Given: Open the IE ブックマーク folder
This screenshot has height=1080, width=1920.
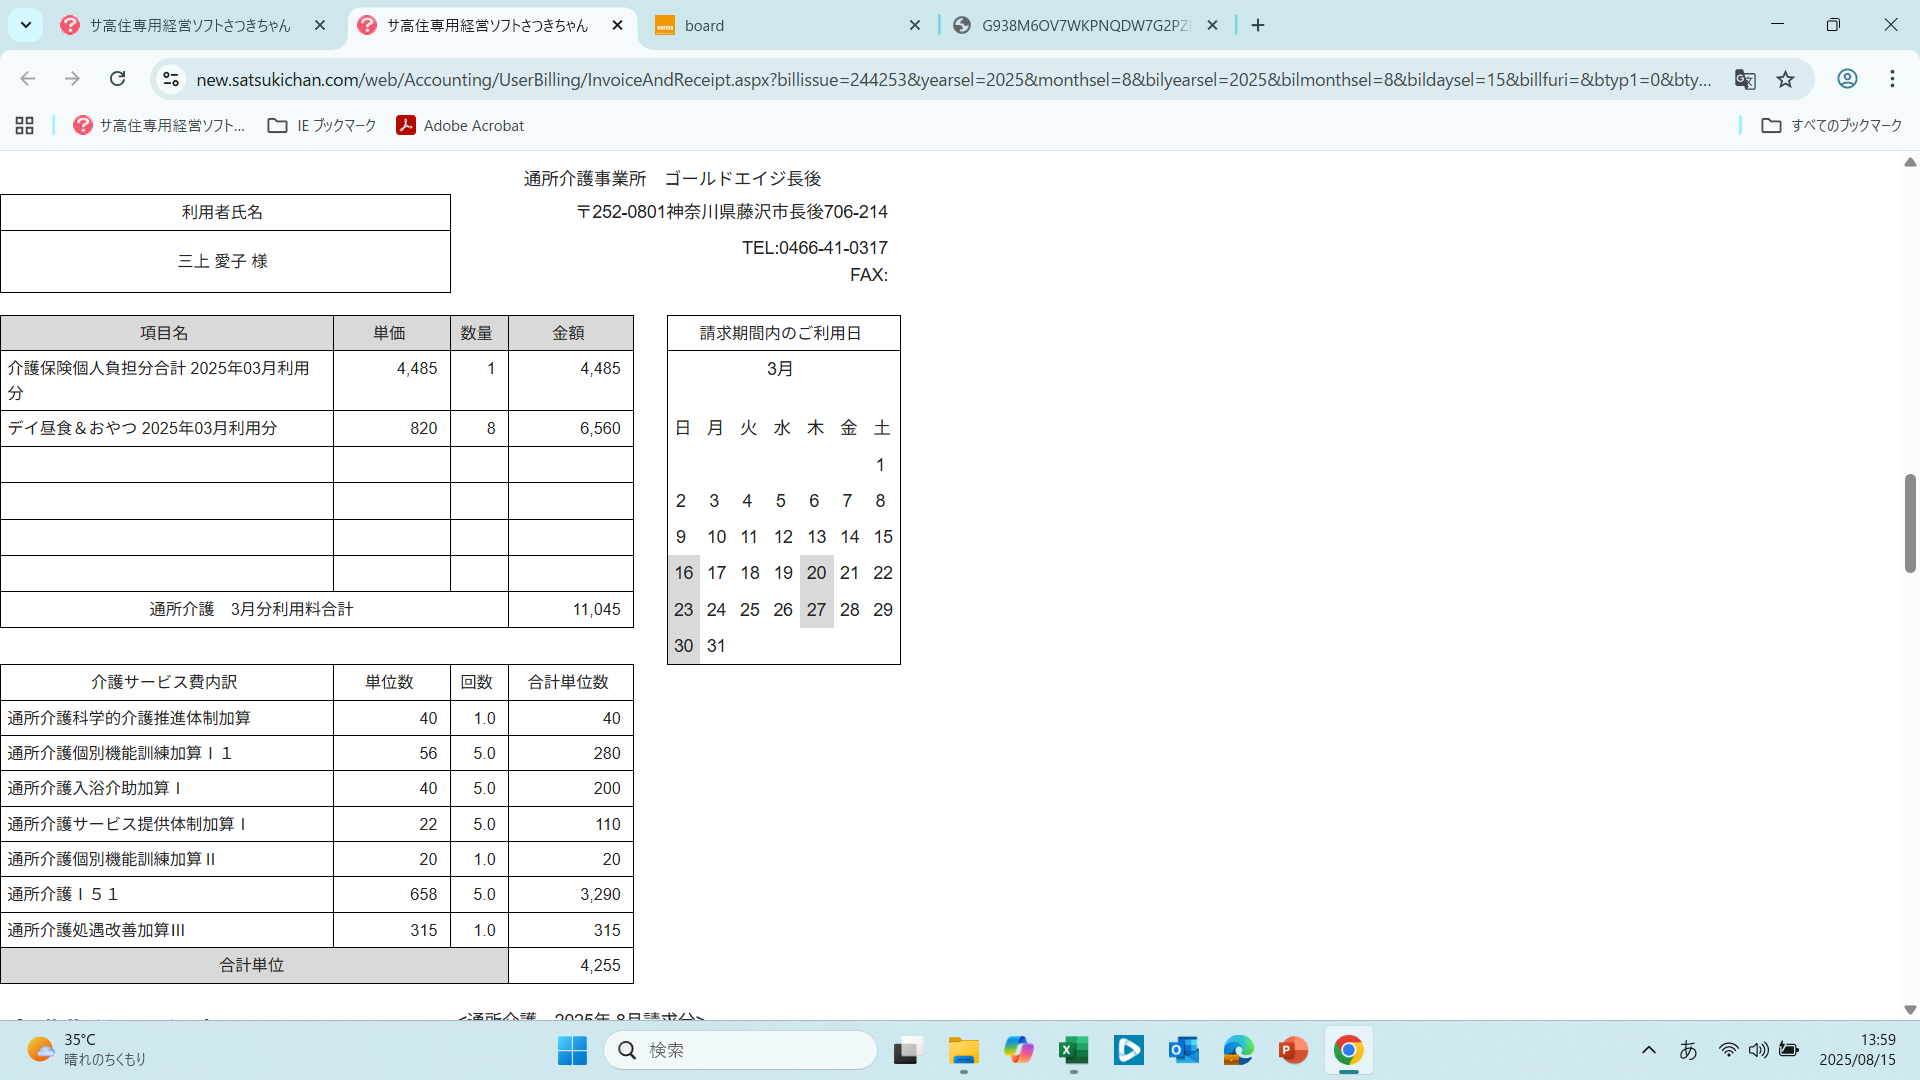Looking at the screenshot, I should (322, 125).
